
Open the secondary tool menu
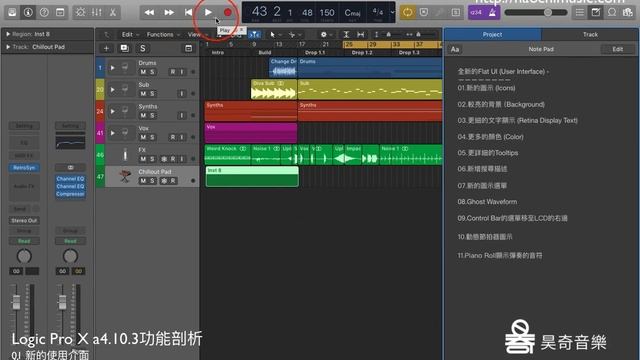(294, 35)
